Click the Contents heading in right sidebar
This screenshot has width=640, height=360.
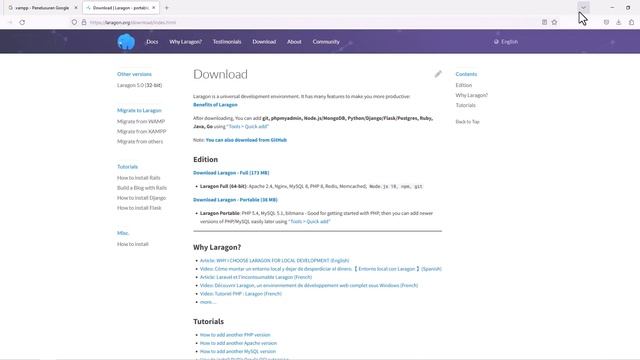click(466, 74)
